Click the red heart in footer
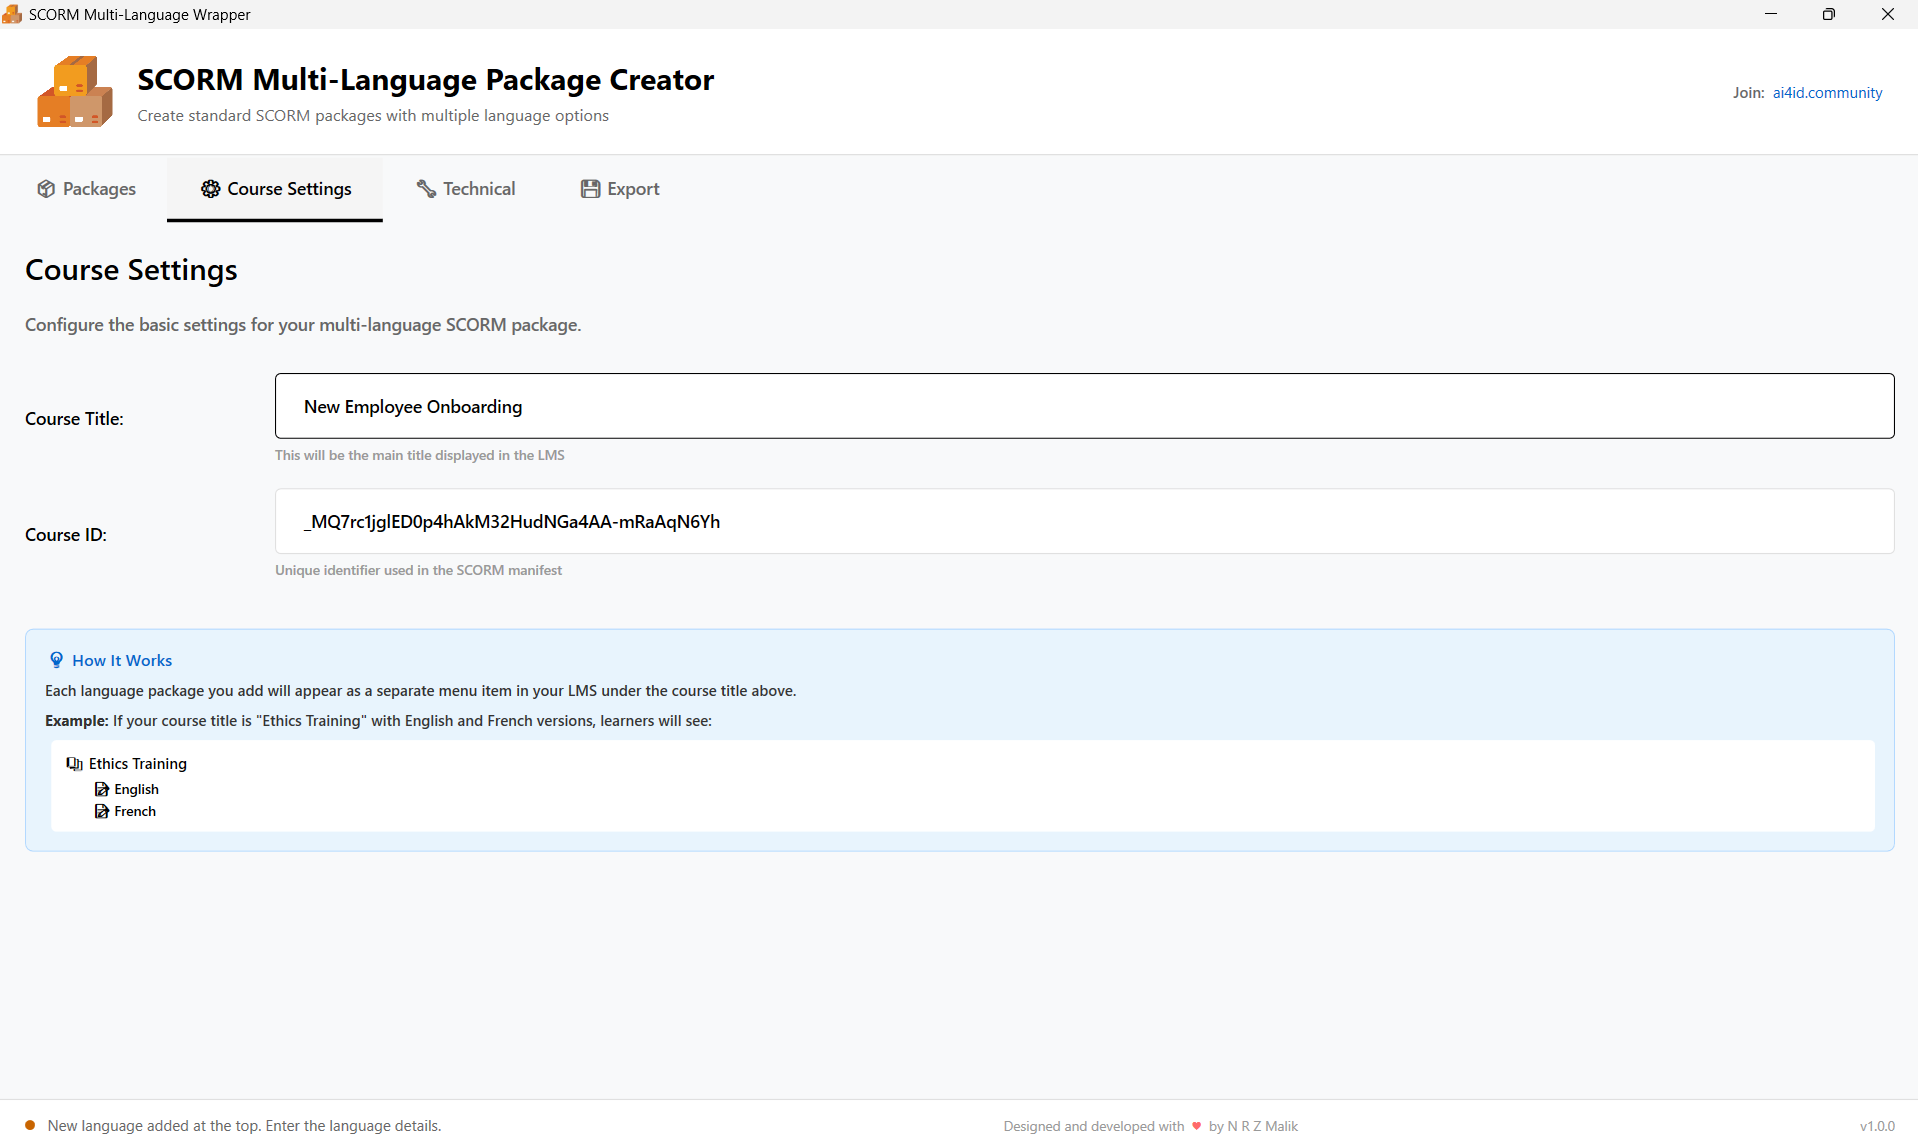Viewport: 1918px width, 1145px height. (x=1196, y=1126)
